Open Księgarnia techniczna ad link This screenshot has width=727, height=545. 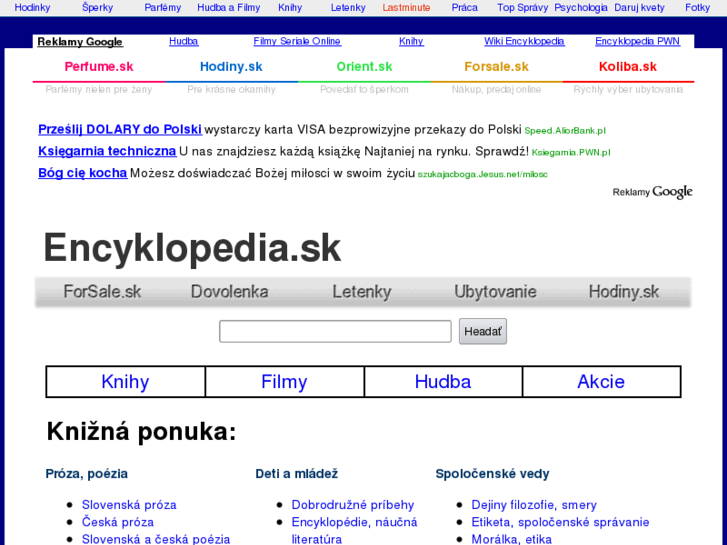coord(107,151)
